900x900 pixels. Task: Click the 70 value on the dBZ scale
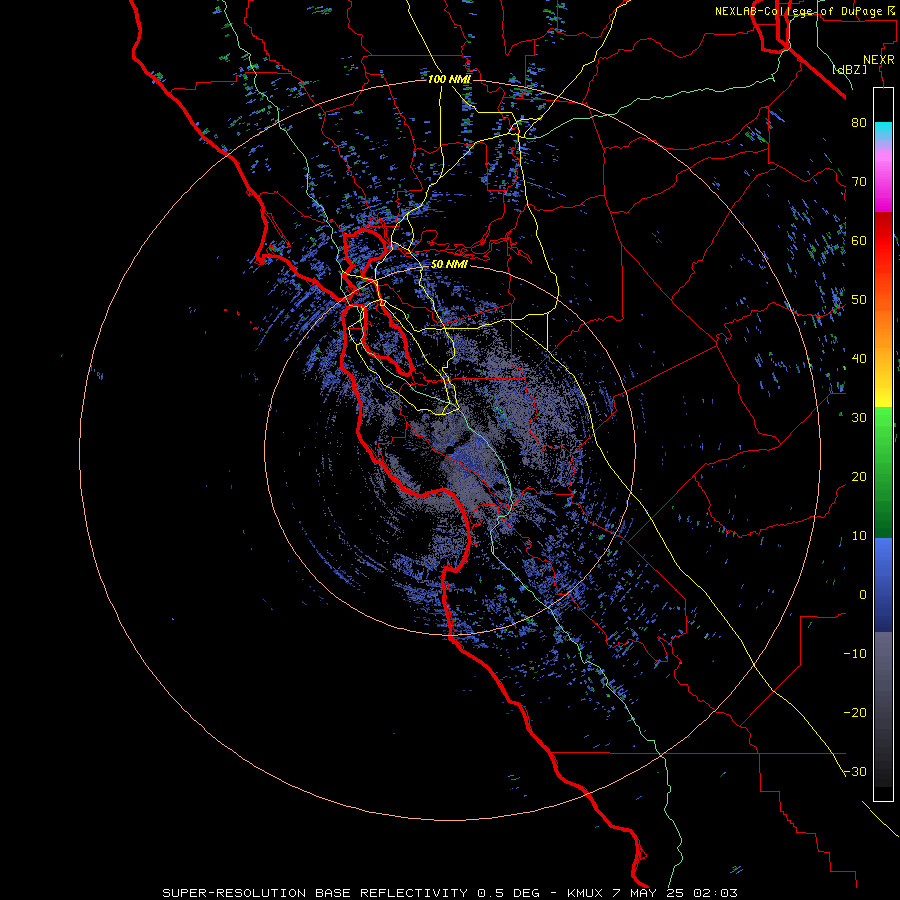coord(859,181)
